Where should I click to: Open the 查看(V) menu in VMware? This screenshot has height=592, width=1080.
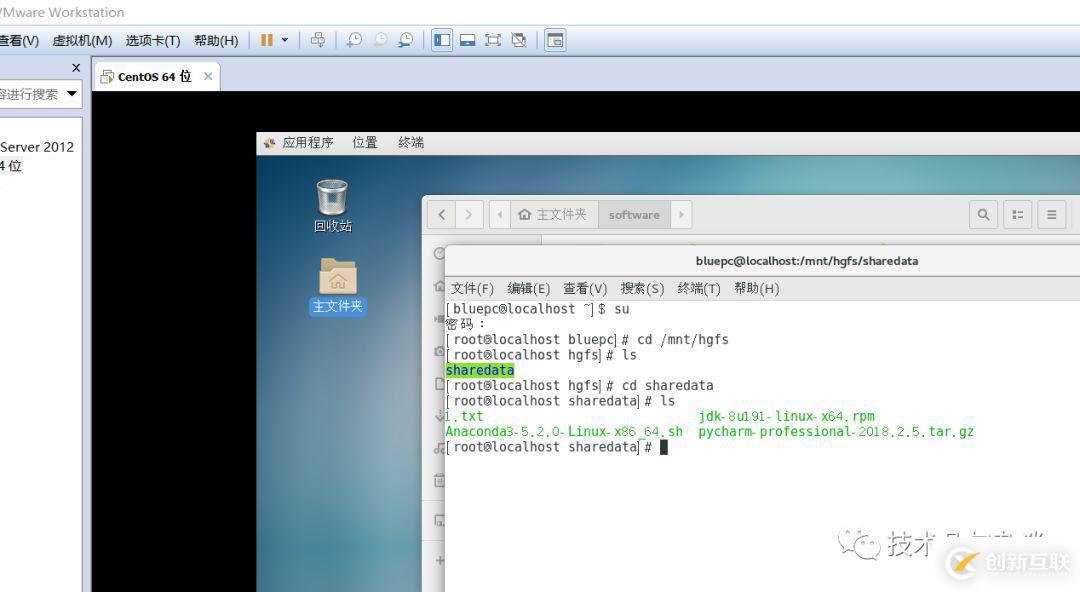19,41
